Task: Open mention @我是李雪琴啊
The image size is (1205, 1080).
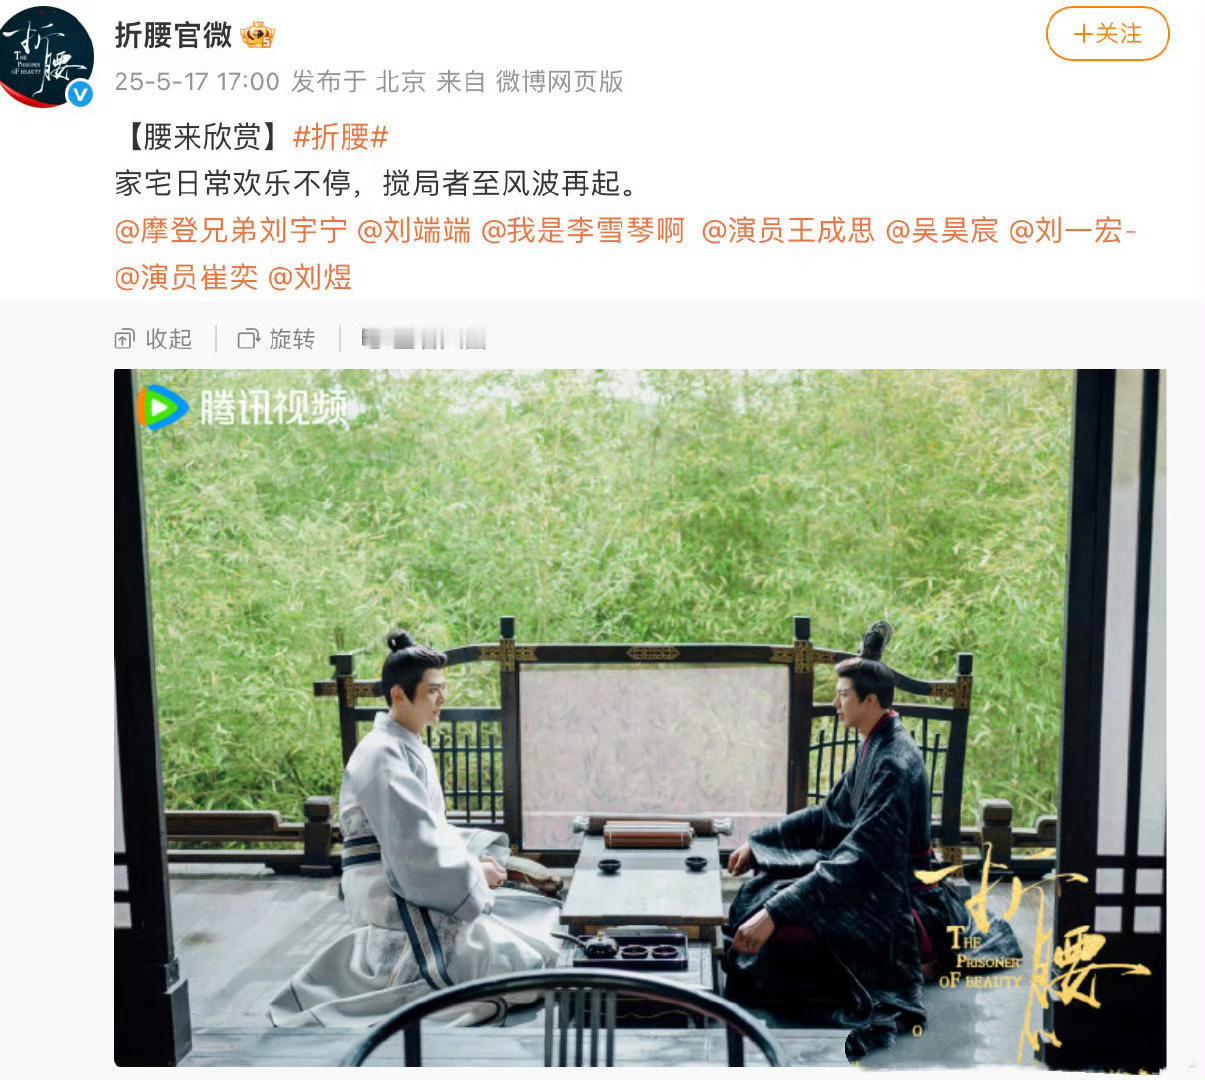Action: coord(583,230)
